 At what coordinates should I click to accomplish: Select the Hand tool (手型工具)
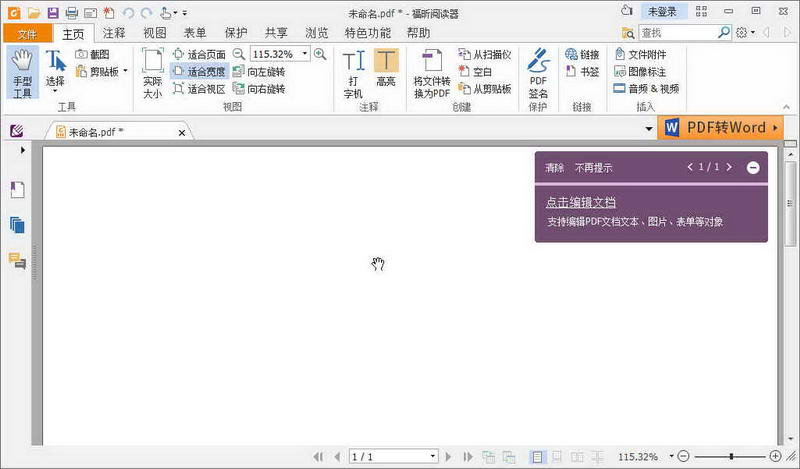pyautogui.click(x=22, y=73)
